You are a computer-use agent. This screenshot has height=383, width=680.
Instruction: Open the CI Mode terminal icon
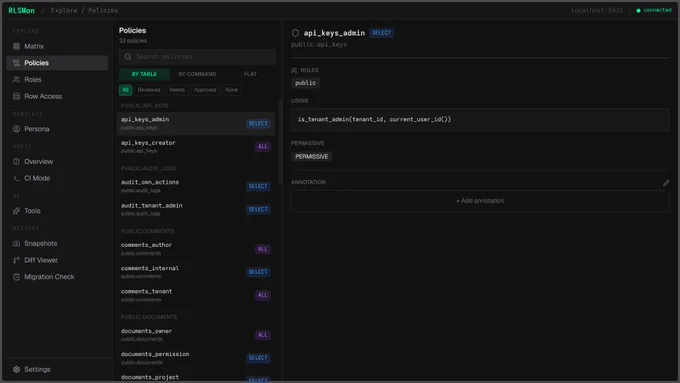point(16,178)
